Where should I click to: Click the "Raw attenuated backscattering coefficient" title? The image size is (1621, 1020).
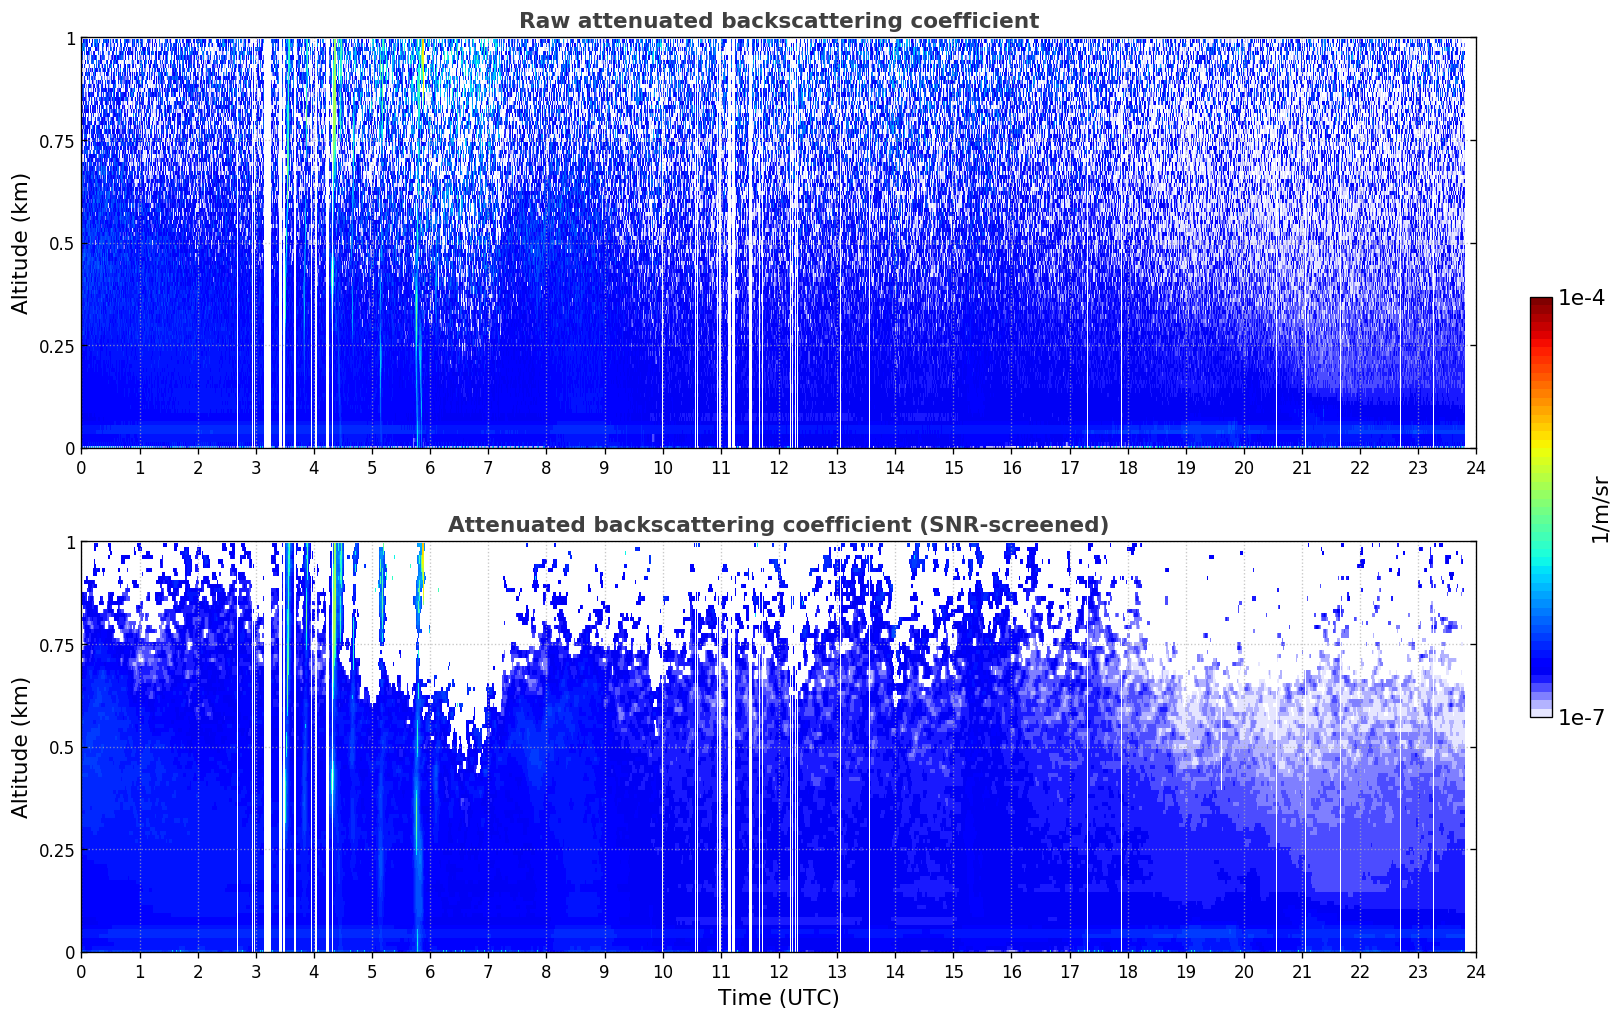coord(778,21)
